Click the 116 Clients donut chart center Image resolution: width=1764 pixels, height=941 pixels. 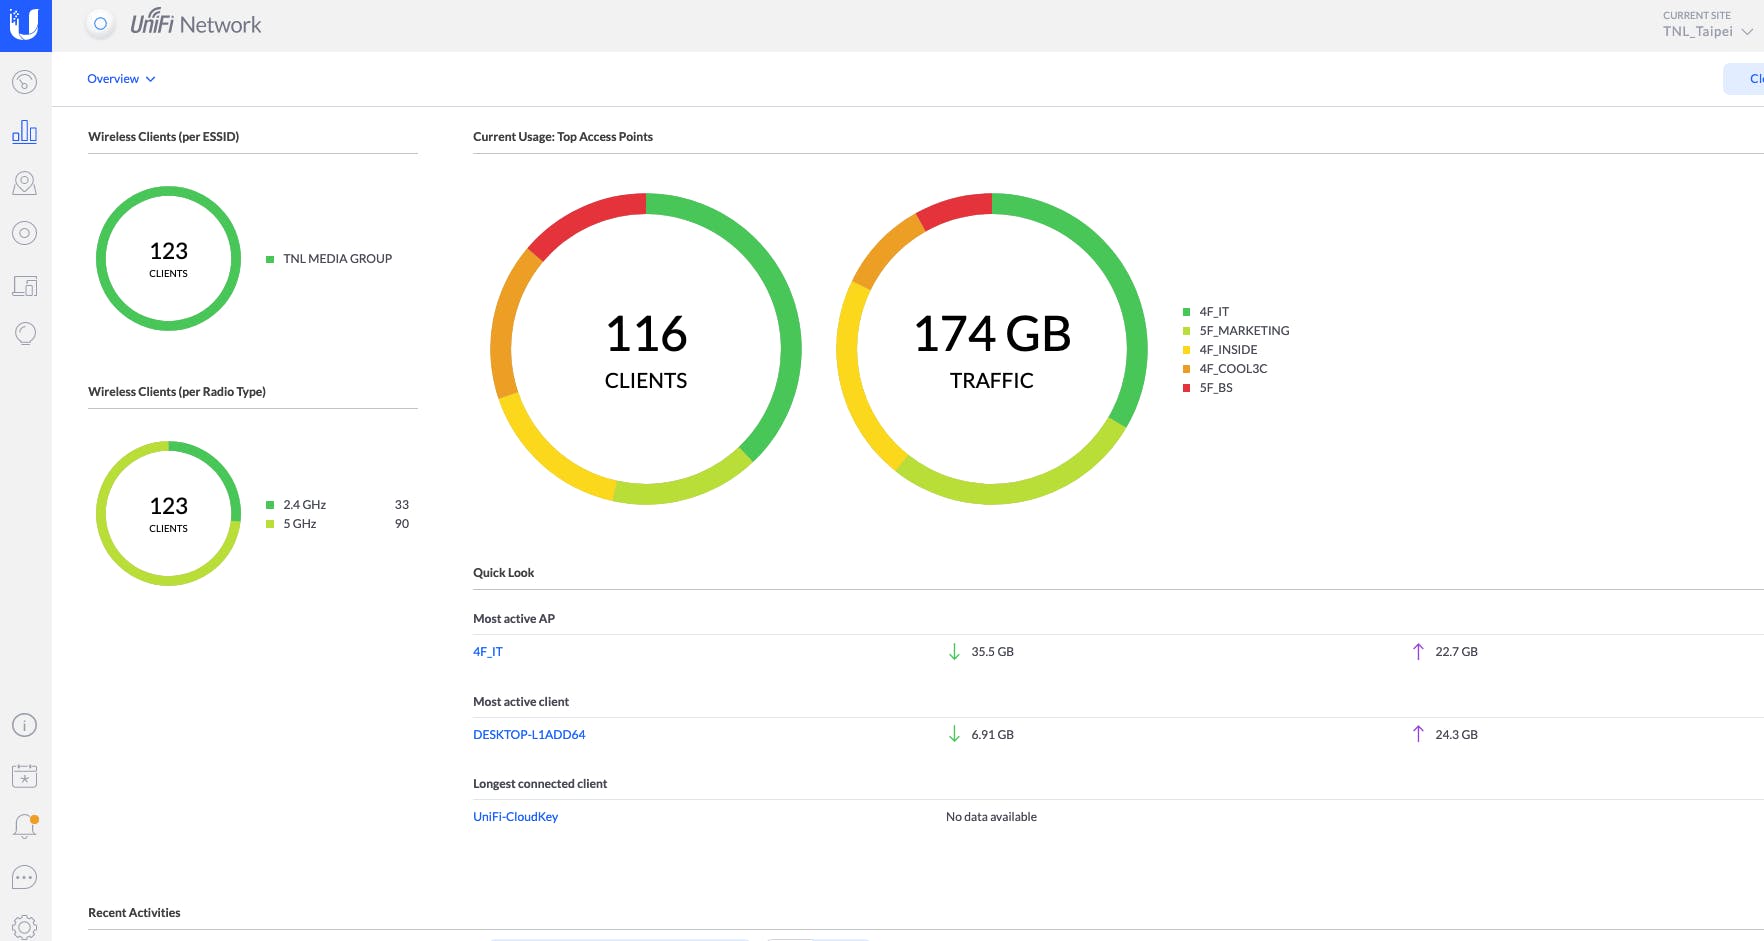(646, 349)
